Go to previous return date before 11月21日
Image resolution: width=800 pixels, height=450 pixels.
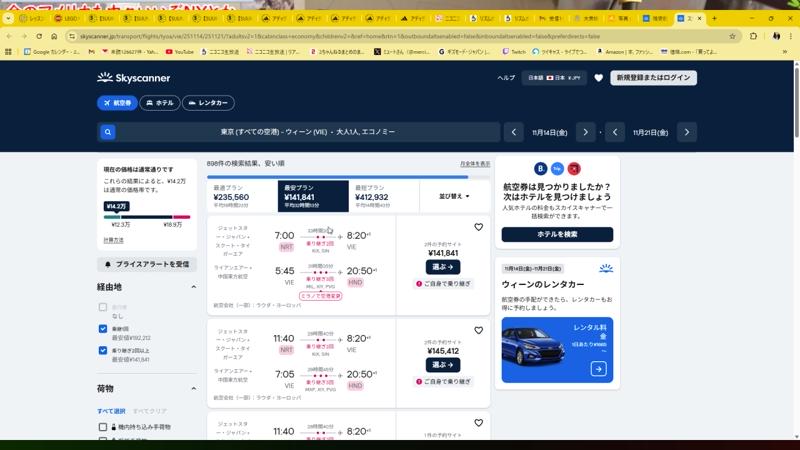(x=615, y=132)
